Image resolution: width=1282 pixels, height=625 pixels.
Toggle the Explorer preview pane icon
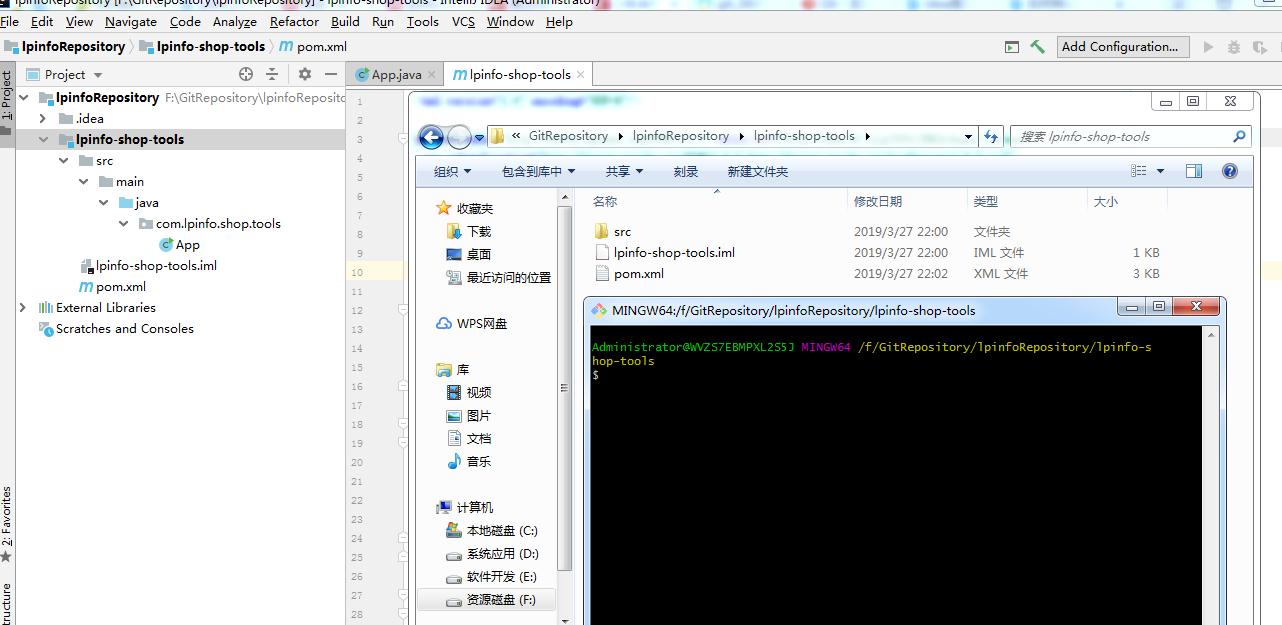1193,171
